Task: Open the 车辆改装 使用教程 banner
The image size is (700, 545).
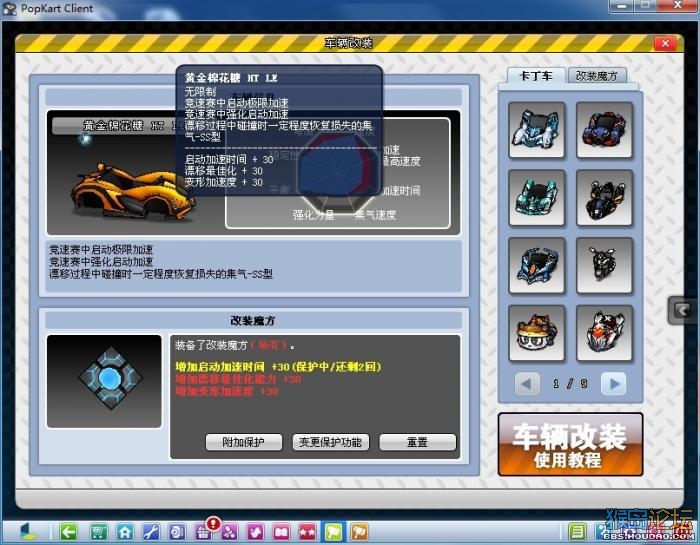Action: tap(570, 444)
